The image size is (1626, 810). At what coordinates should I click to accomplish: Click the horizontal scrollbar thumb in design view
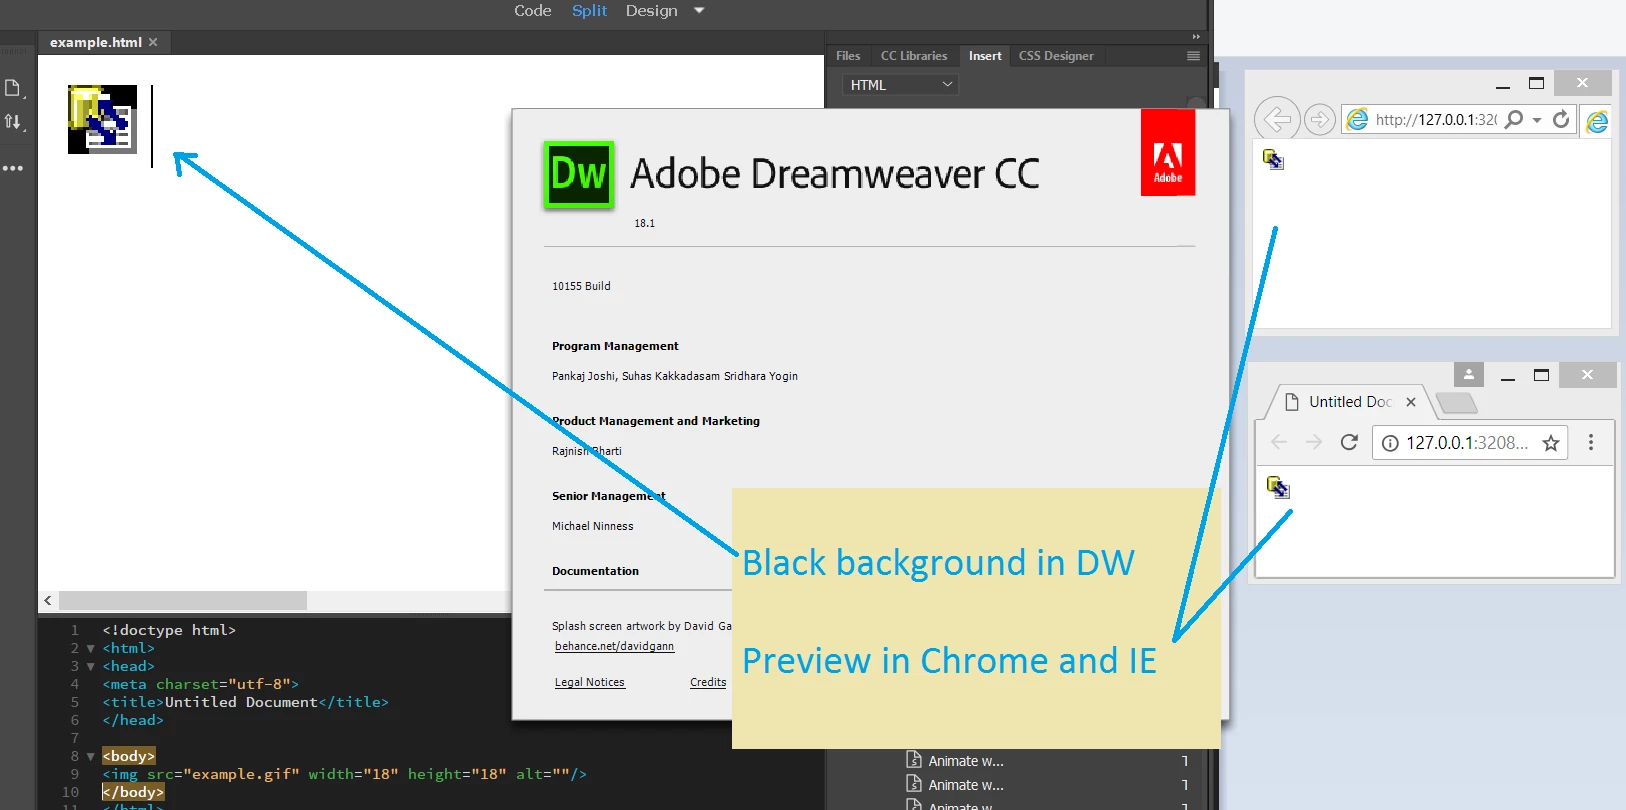[183, 600]
